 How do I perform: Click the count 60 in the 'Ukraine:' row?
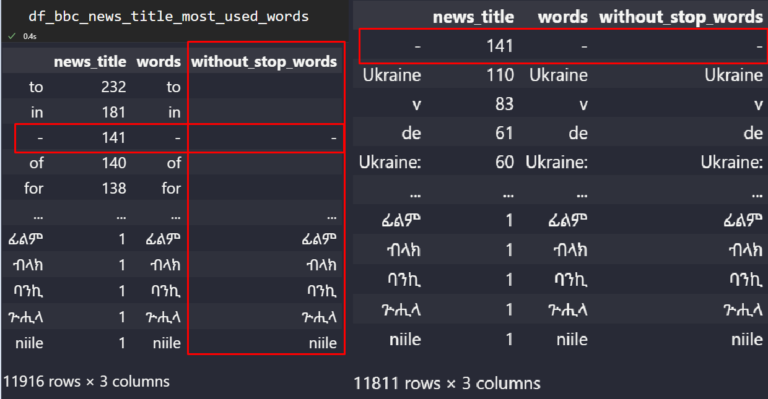pos(504,162)
